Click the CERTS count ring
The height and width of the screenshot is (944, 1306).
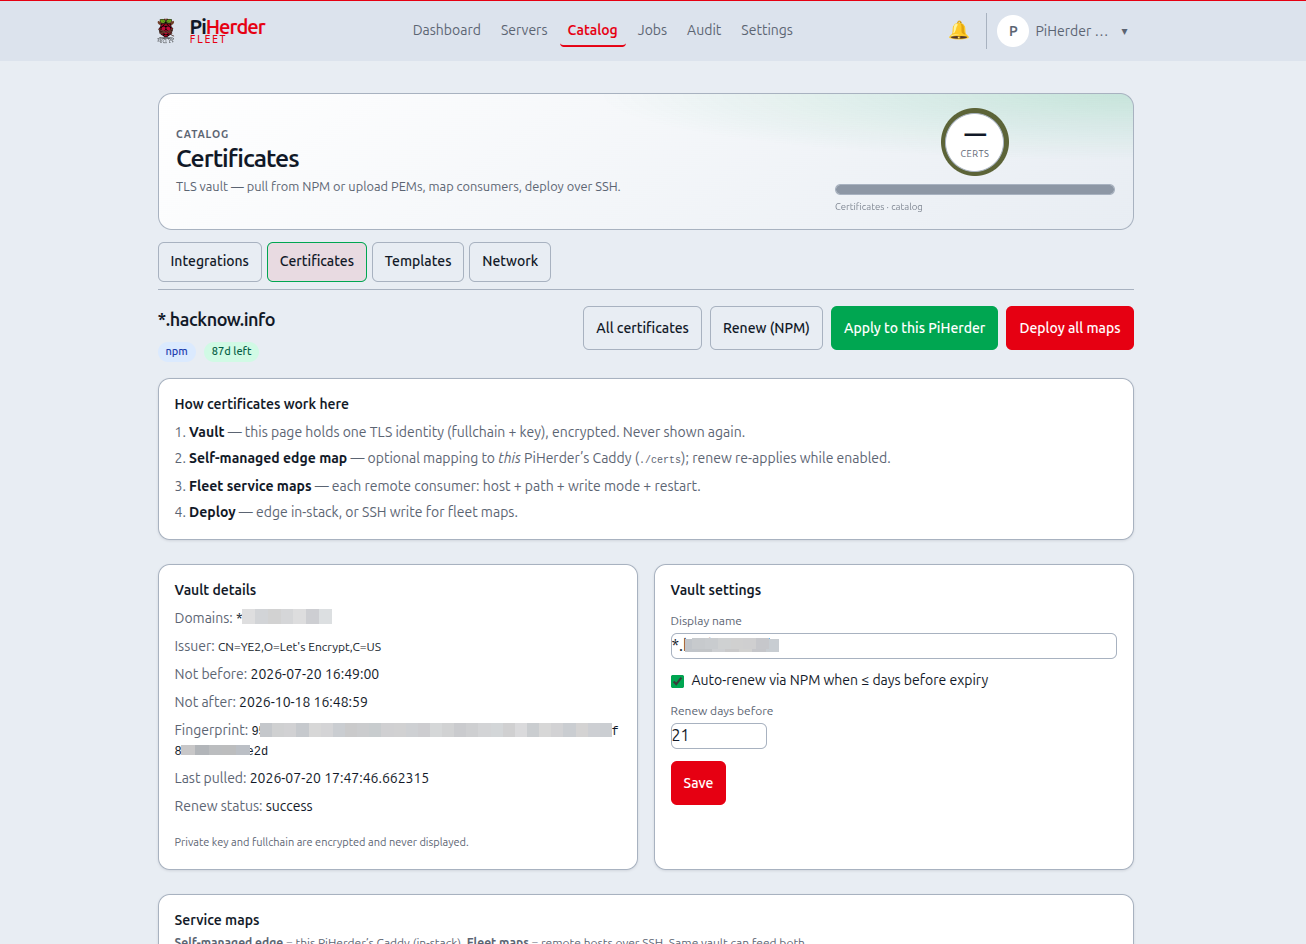(x=975, y=142)
